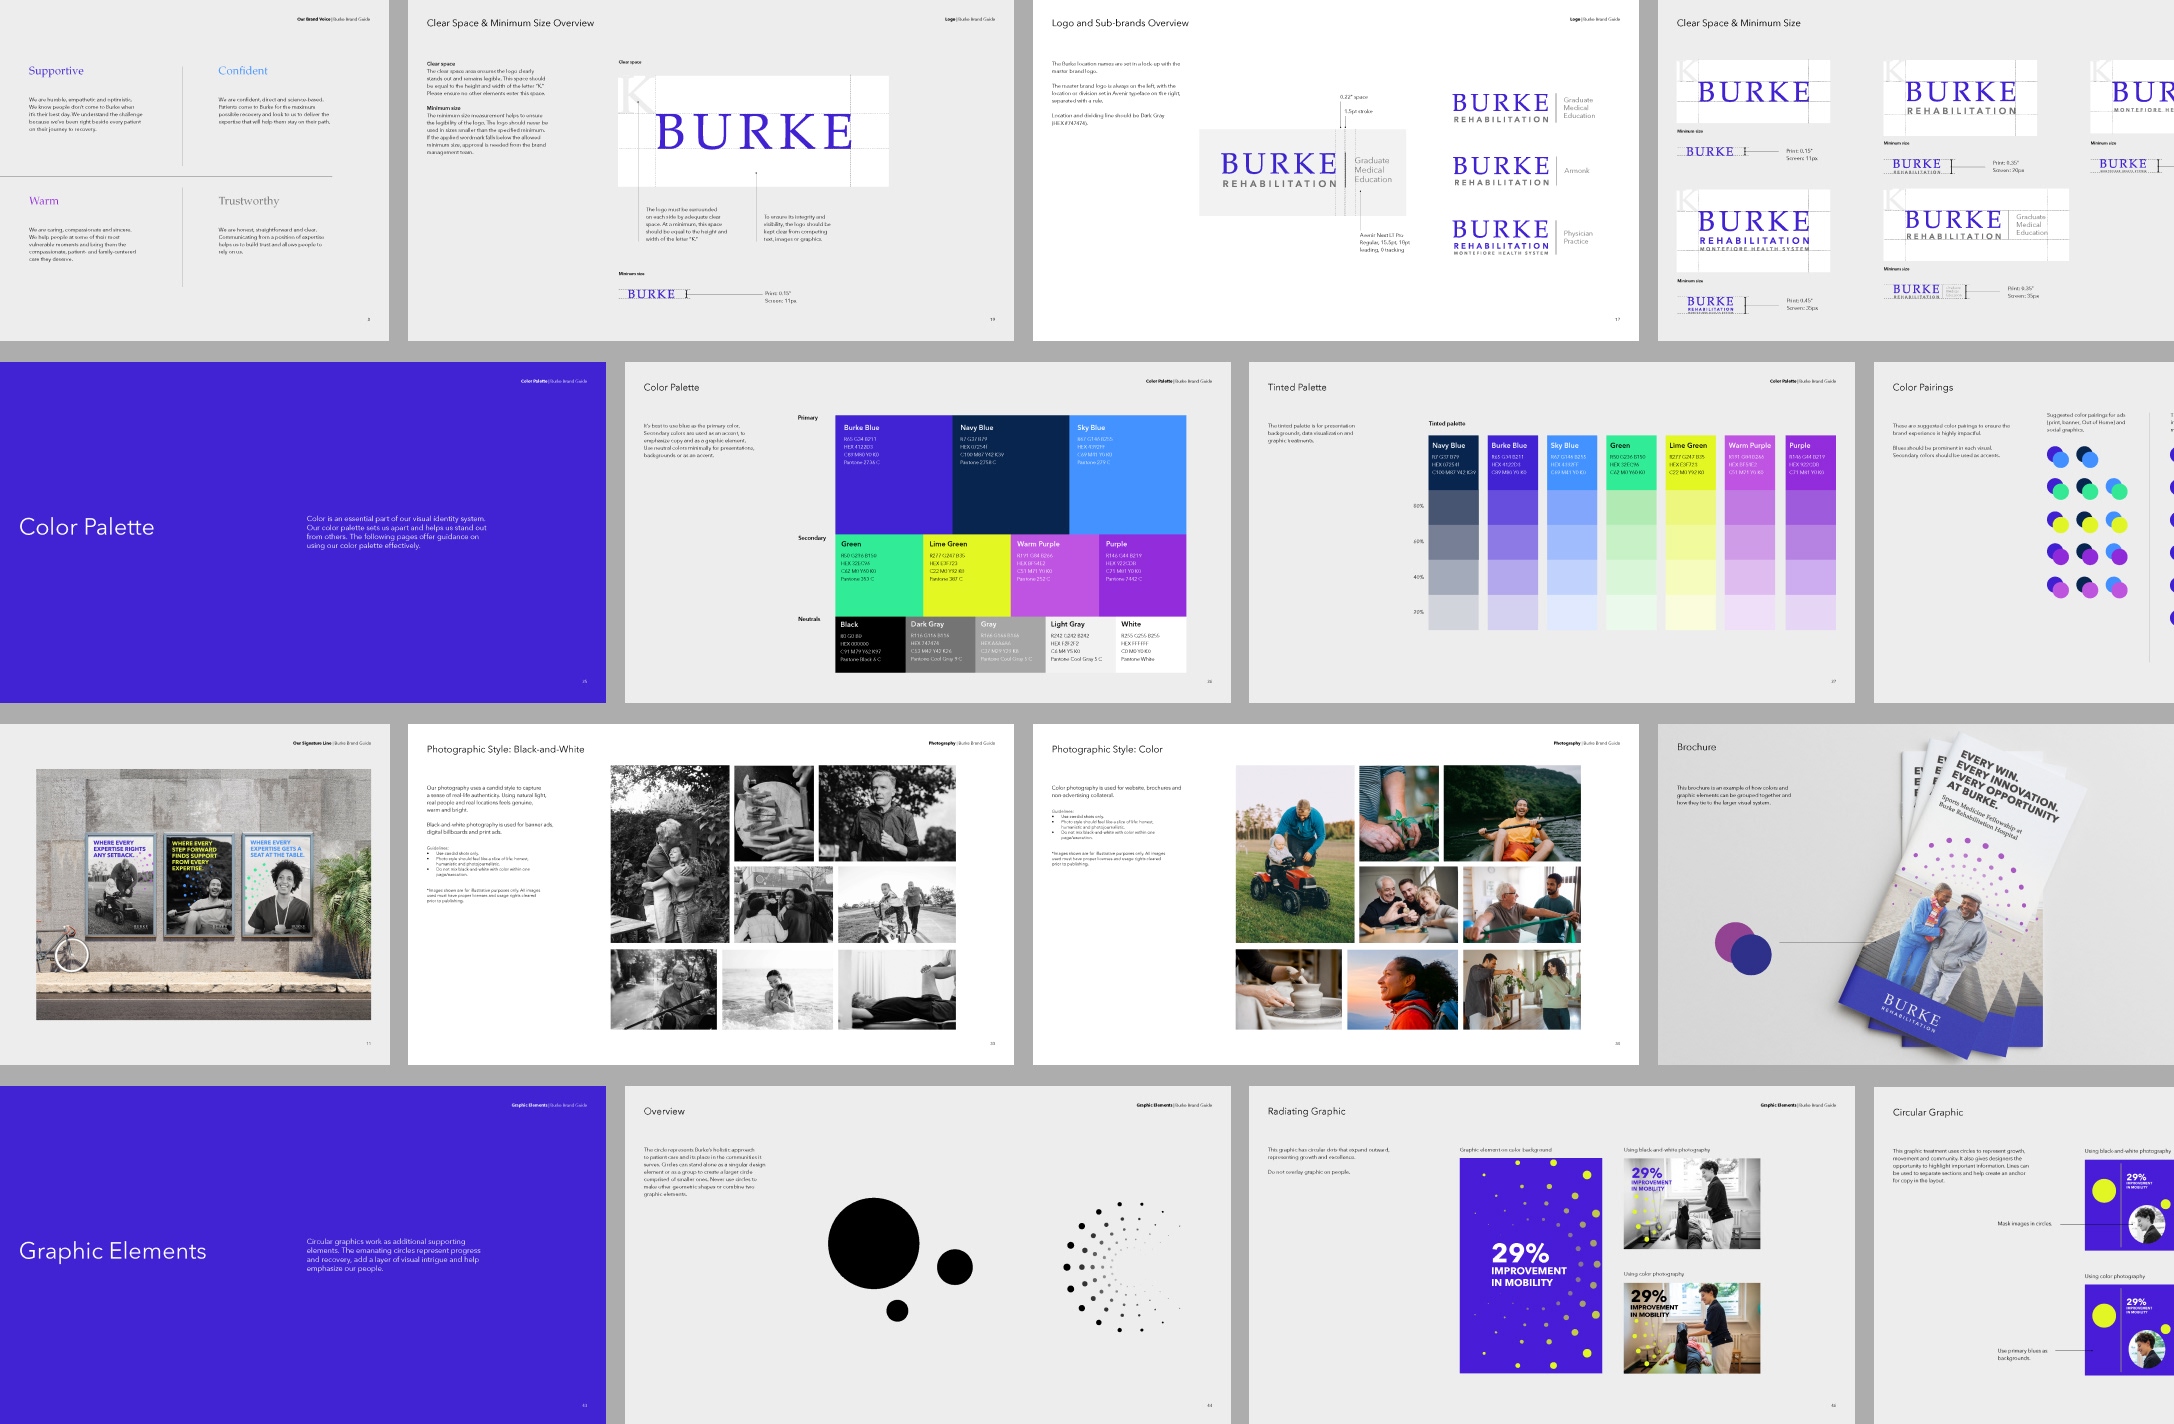This screenshot has width=2174, height=1424.
Task: Click the Supportive heading on Brand Voice page
Action: click(56, 71)
